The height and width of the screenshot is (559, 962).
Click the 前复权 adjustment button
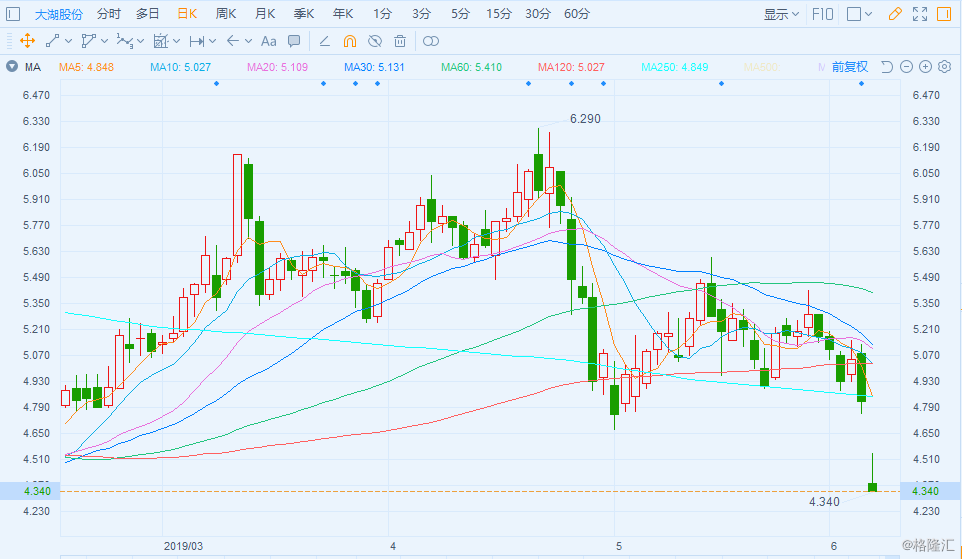(x=849, y=67)
